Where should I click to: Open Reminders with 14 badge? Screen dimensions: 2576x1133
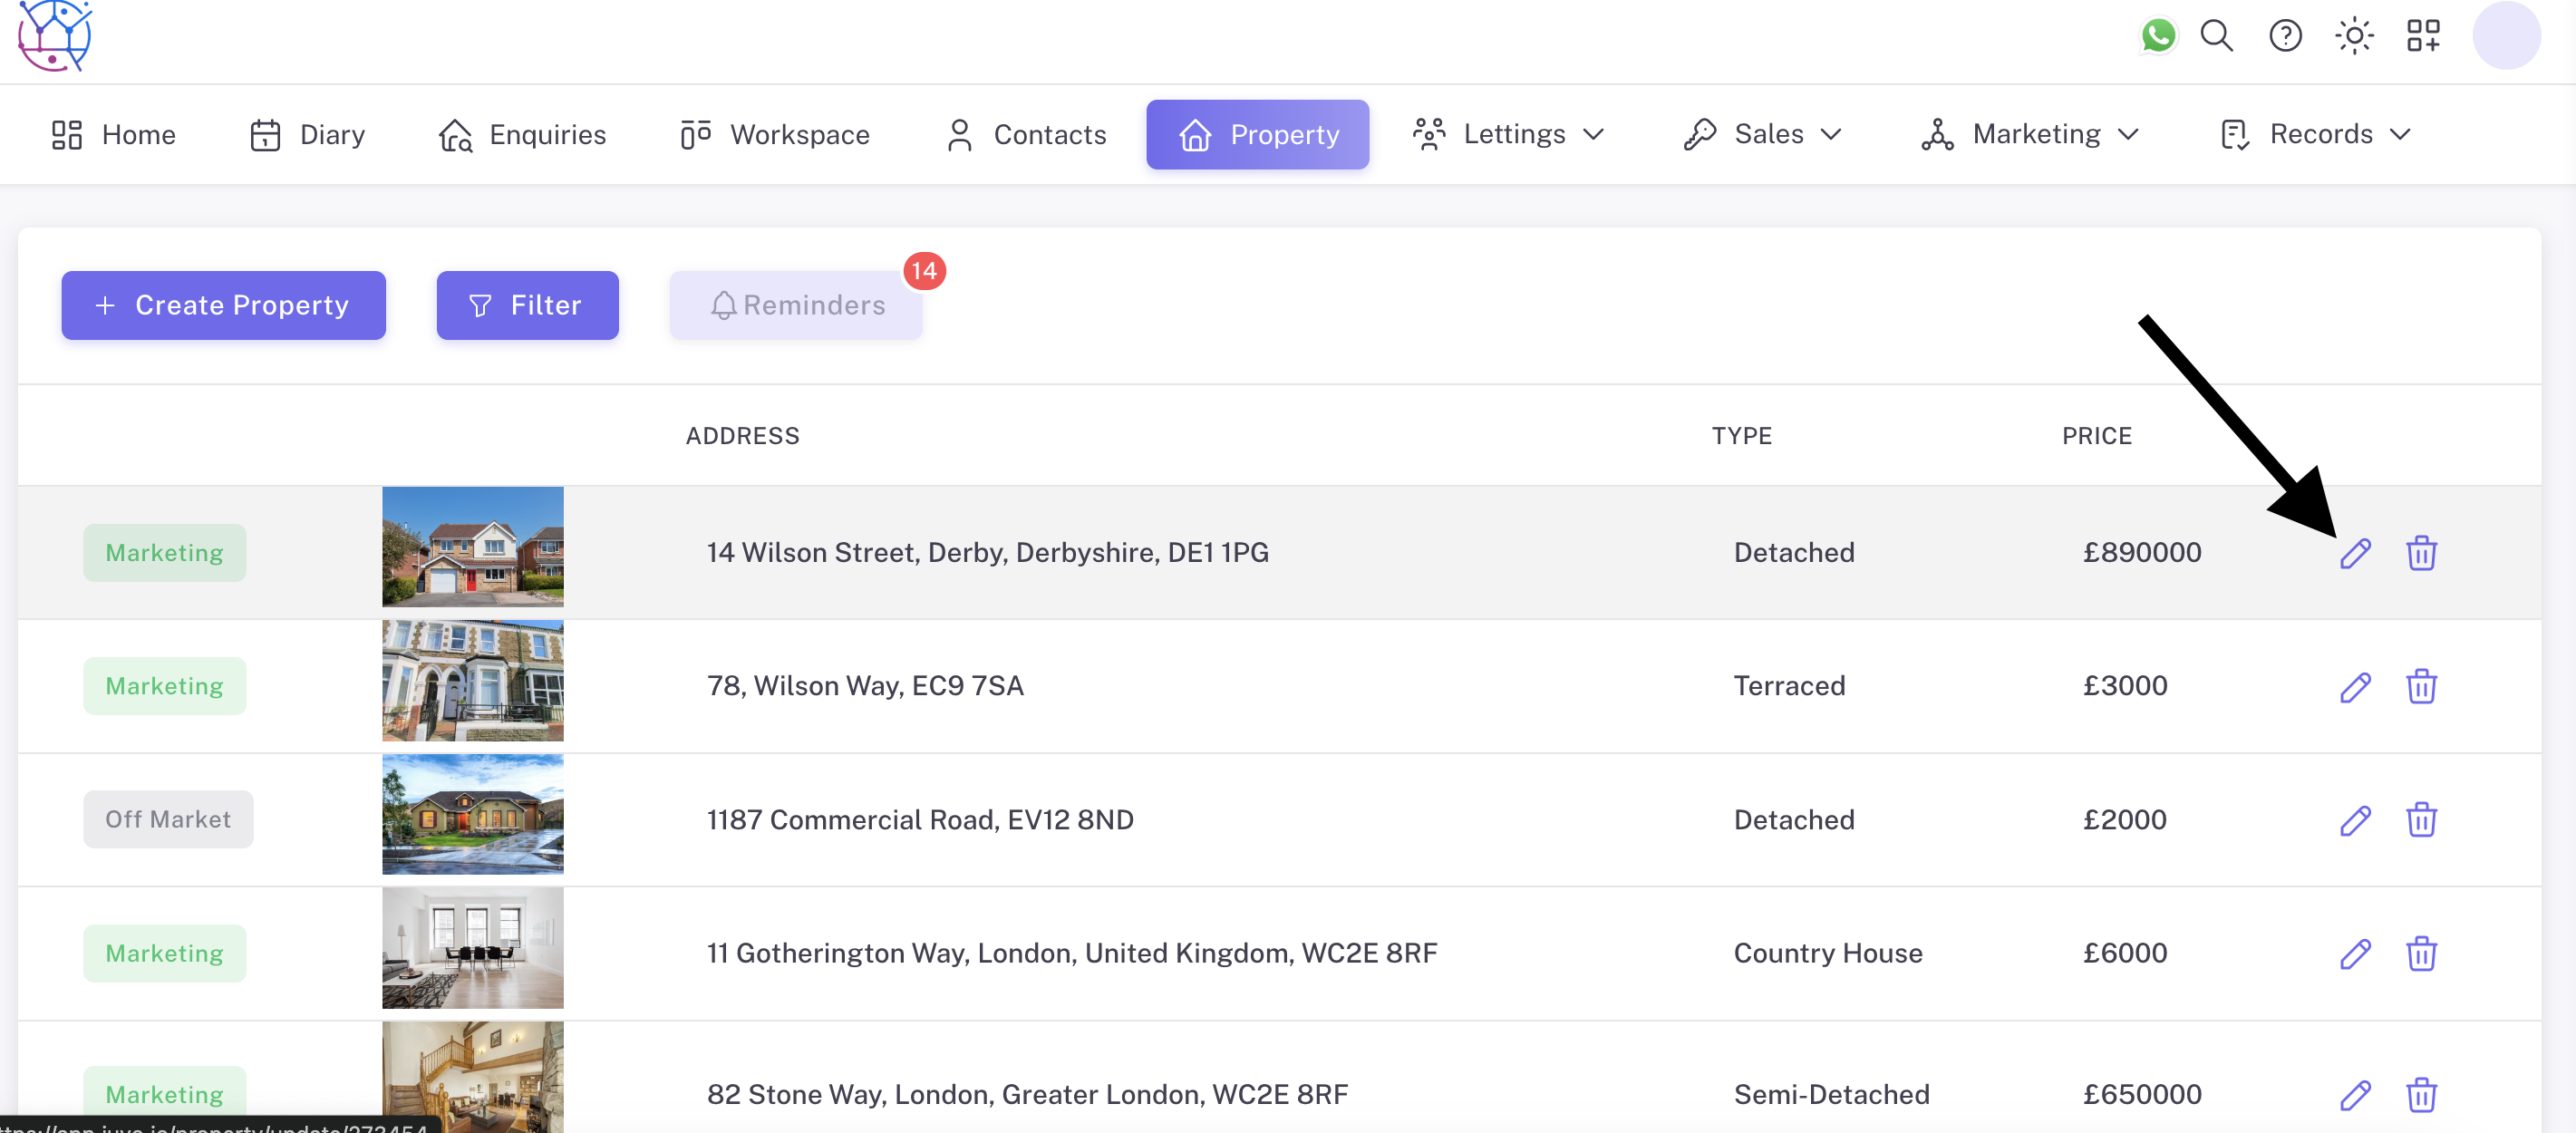796,305
